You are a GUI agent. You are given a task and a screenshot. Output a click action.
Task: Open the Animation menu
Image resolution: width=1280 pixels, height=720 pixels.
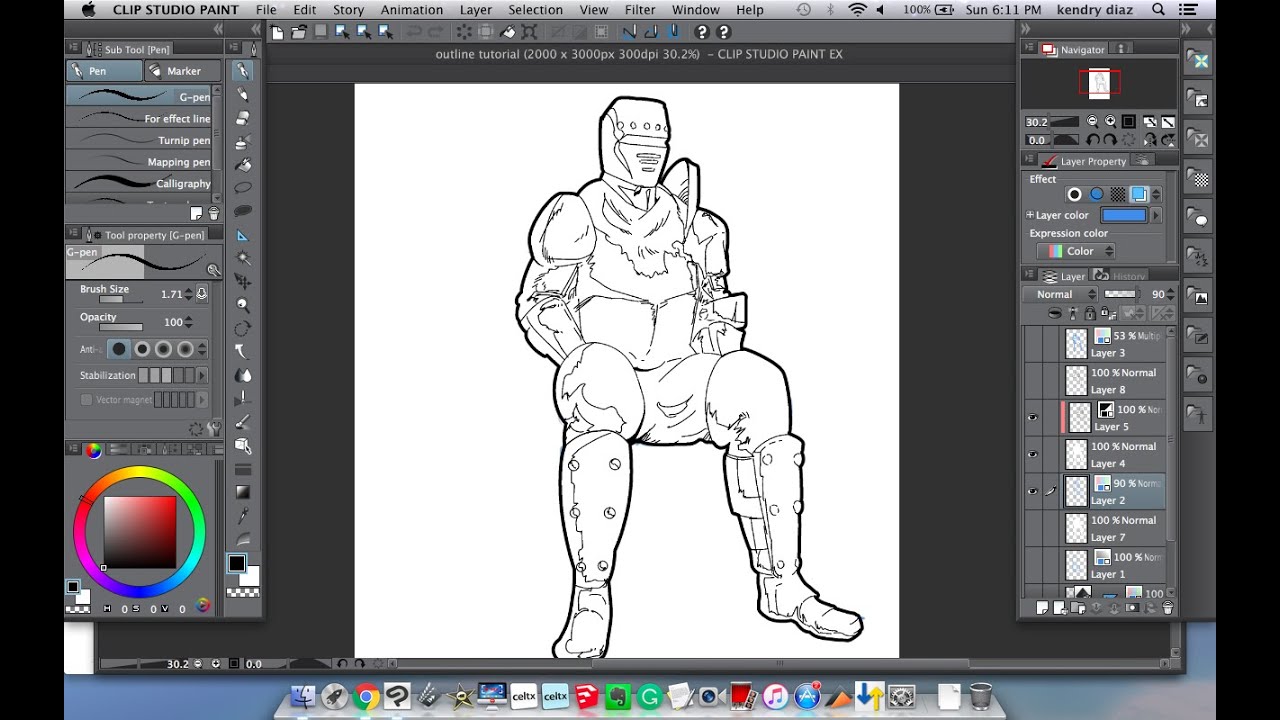point(411,9)
